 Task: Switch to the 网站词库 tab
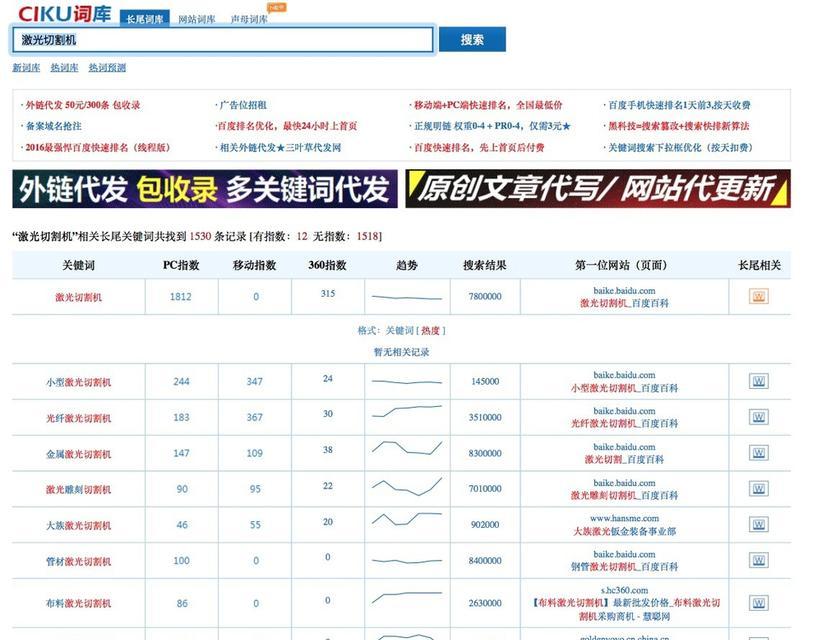tap(196, 19)
